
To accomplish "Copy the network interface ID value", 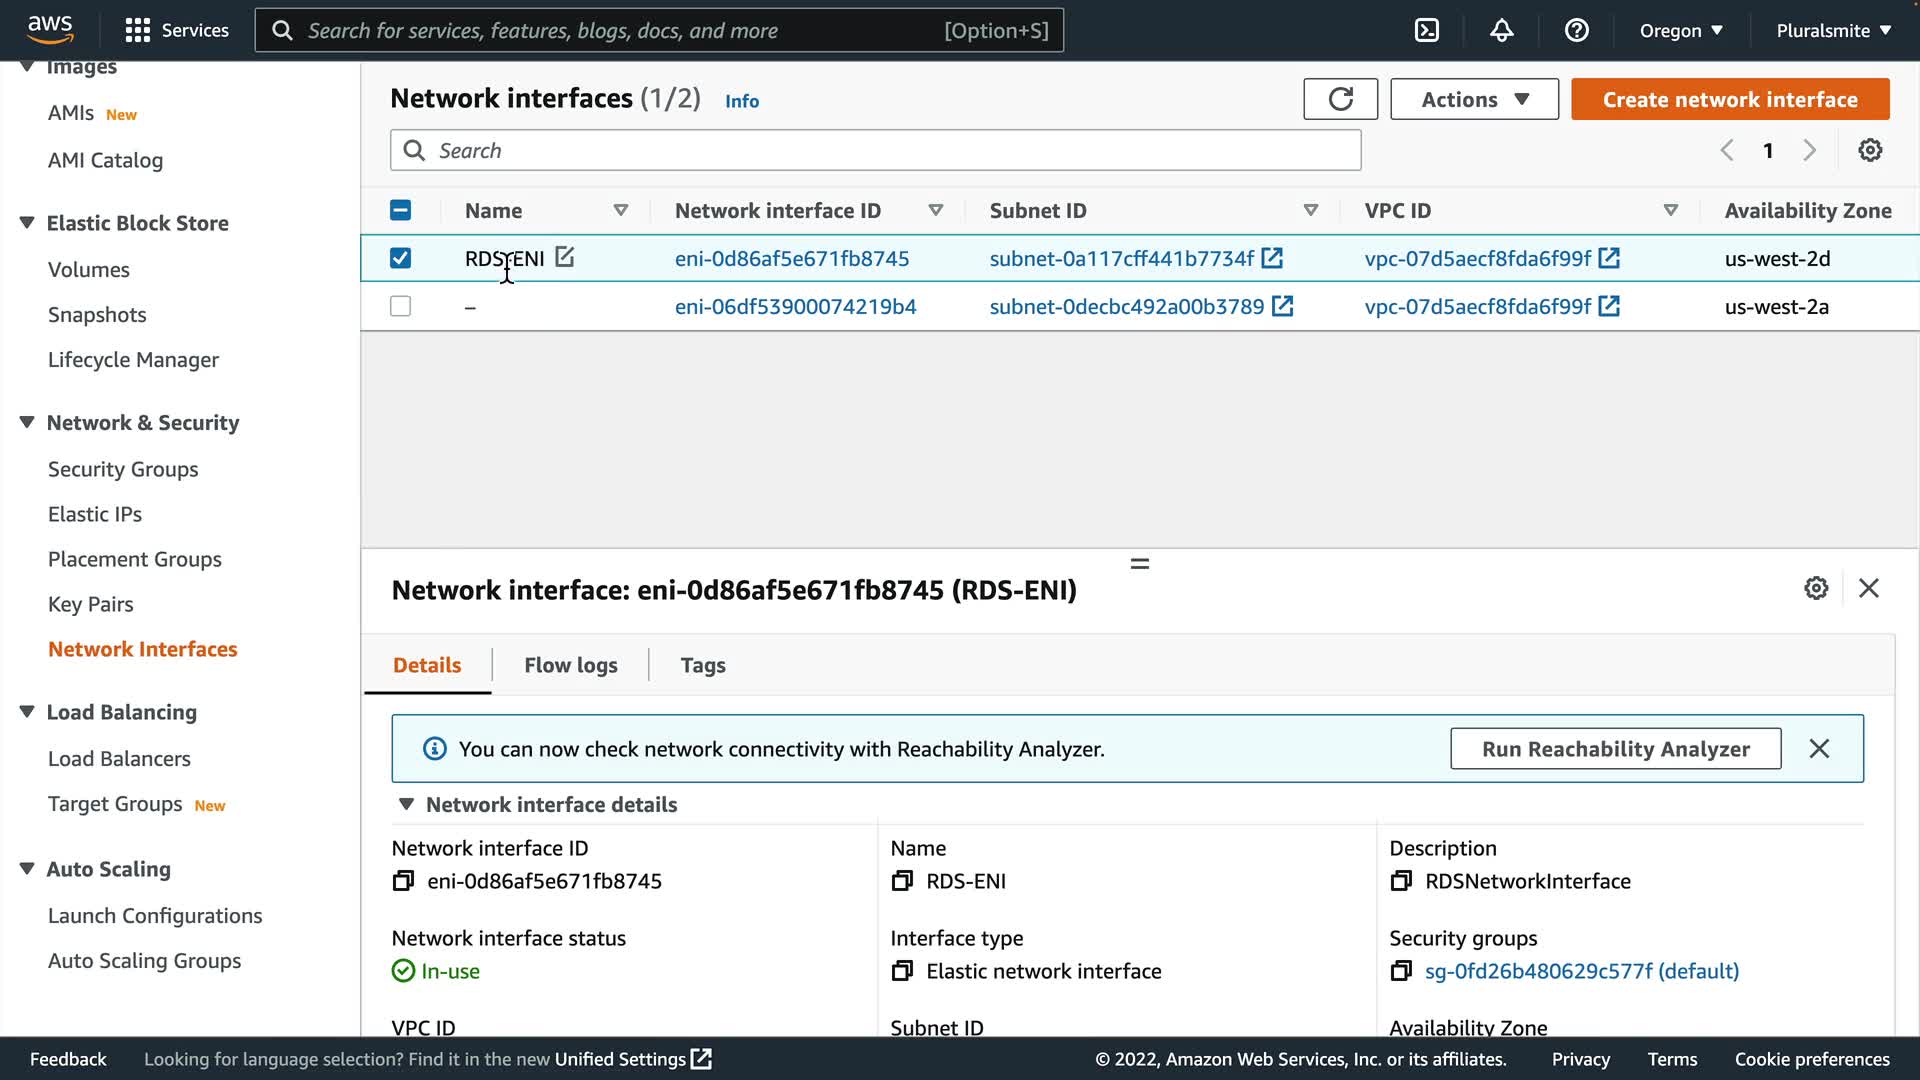I will pos(403,881).
